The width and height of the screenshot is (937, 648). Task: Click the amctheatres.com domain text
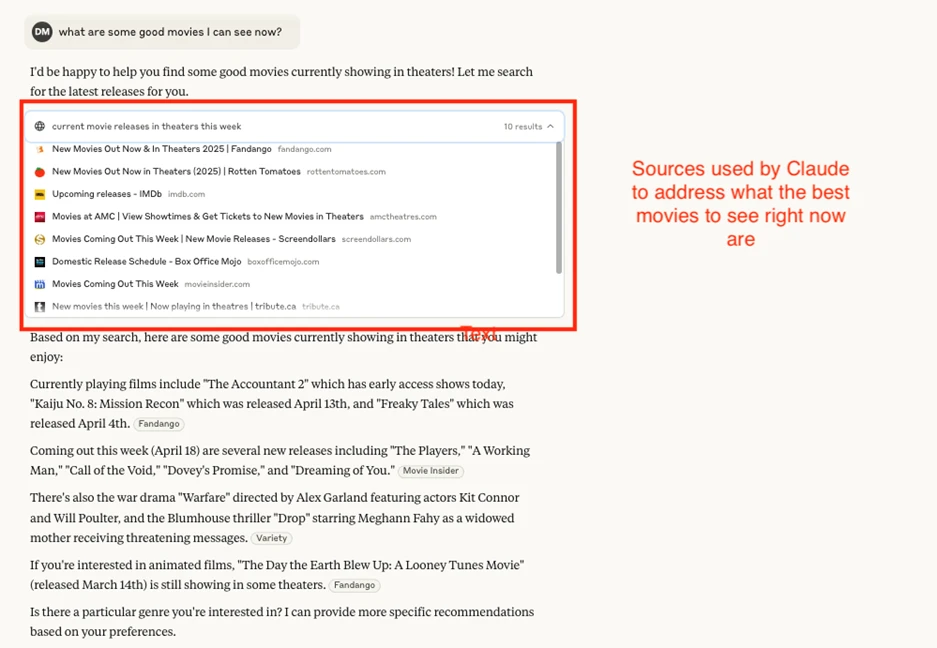click(403, 217)
